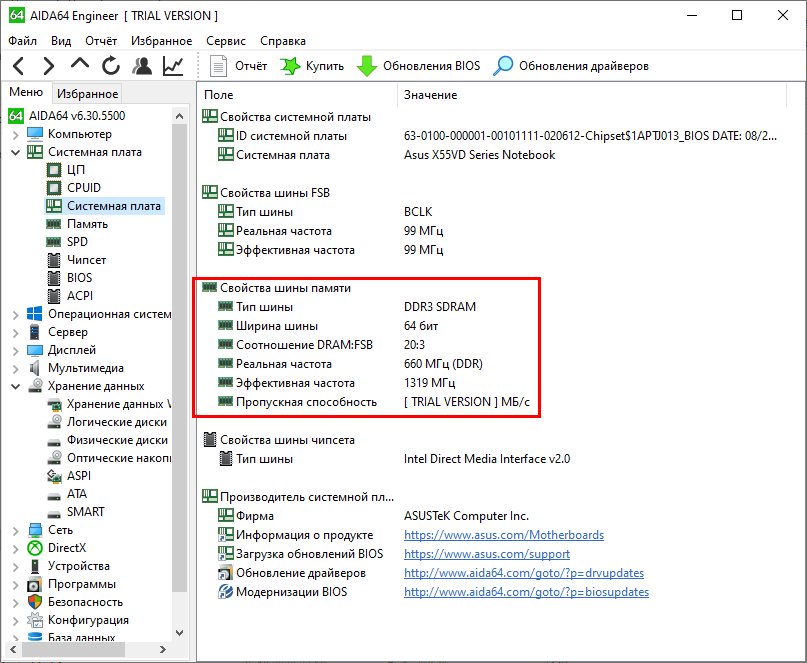Viewport: 807px width, 663px height.
Task: Select Физические диски in the tree
Action: click(x=117, y=440)
